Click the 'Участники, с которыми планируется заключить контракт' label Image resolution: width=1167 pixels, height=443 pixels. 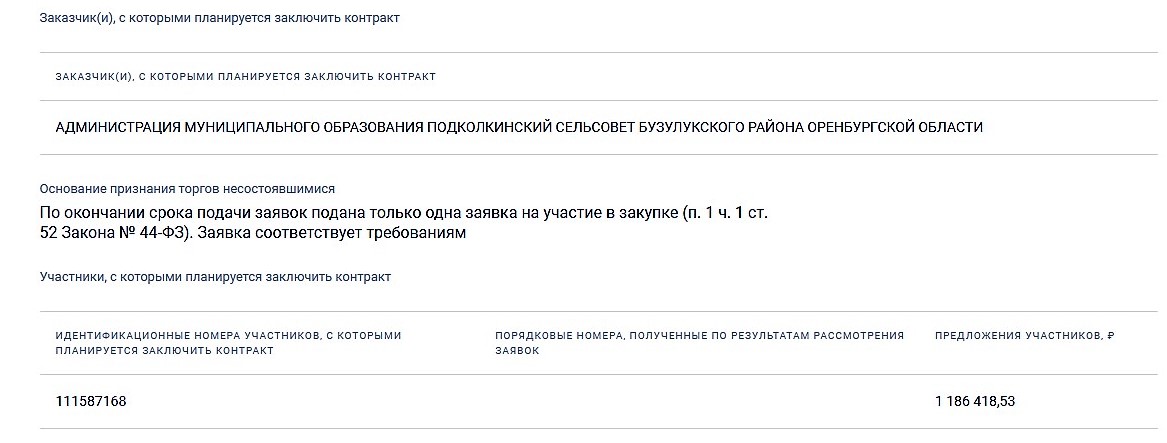[215, 276]
